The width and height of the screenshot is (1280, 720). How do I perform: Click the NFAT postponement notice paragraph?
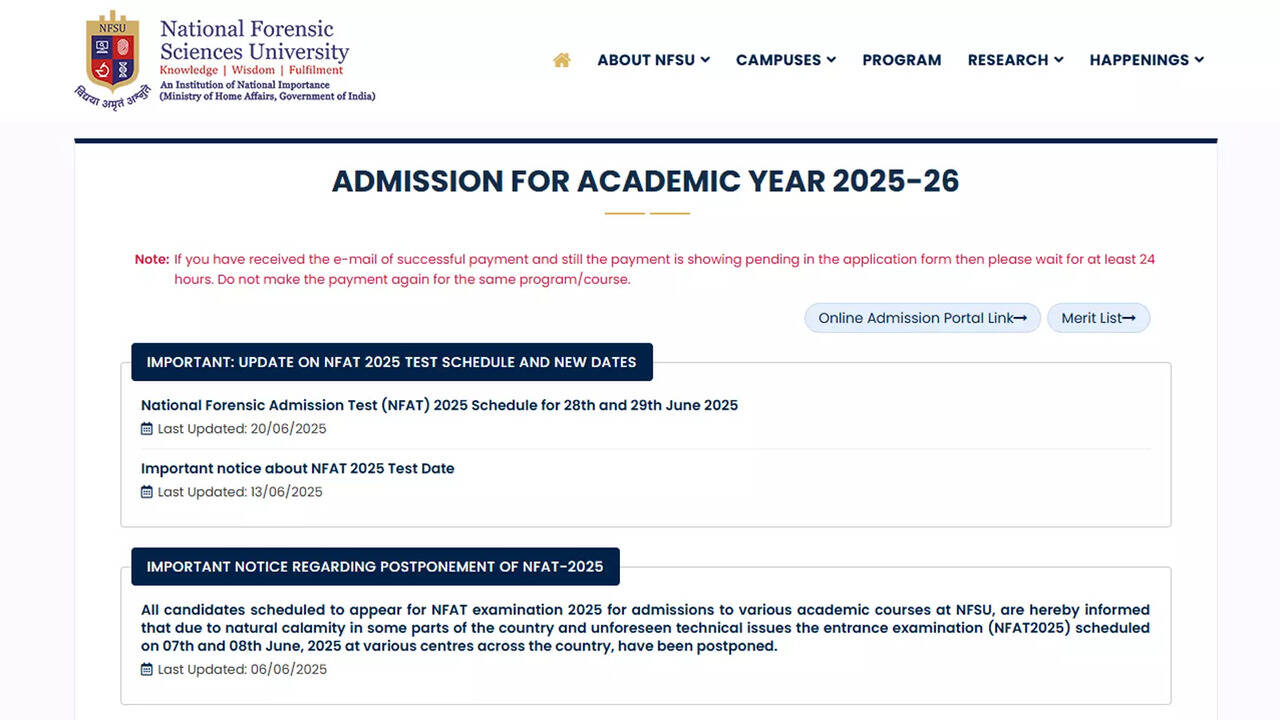[645, 628]
